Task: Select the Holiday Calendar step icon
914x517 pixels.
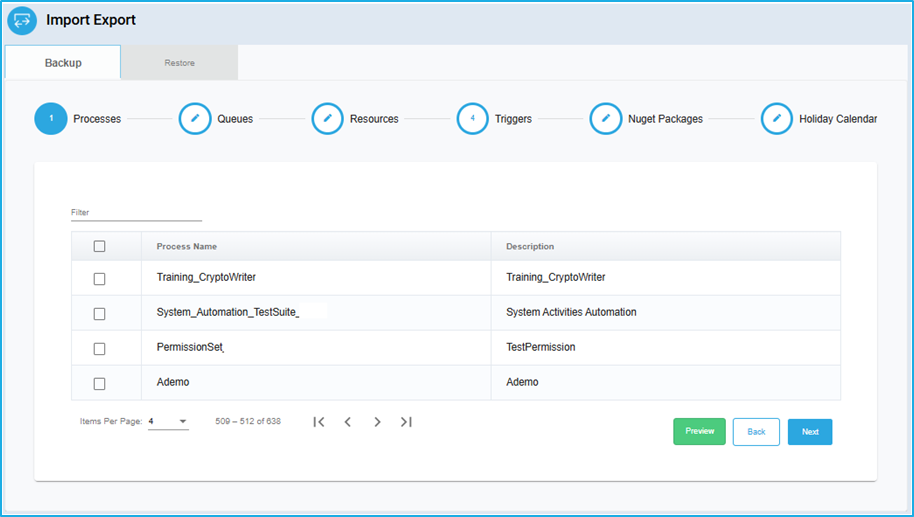Action: click(x=776, y=118)
